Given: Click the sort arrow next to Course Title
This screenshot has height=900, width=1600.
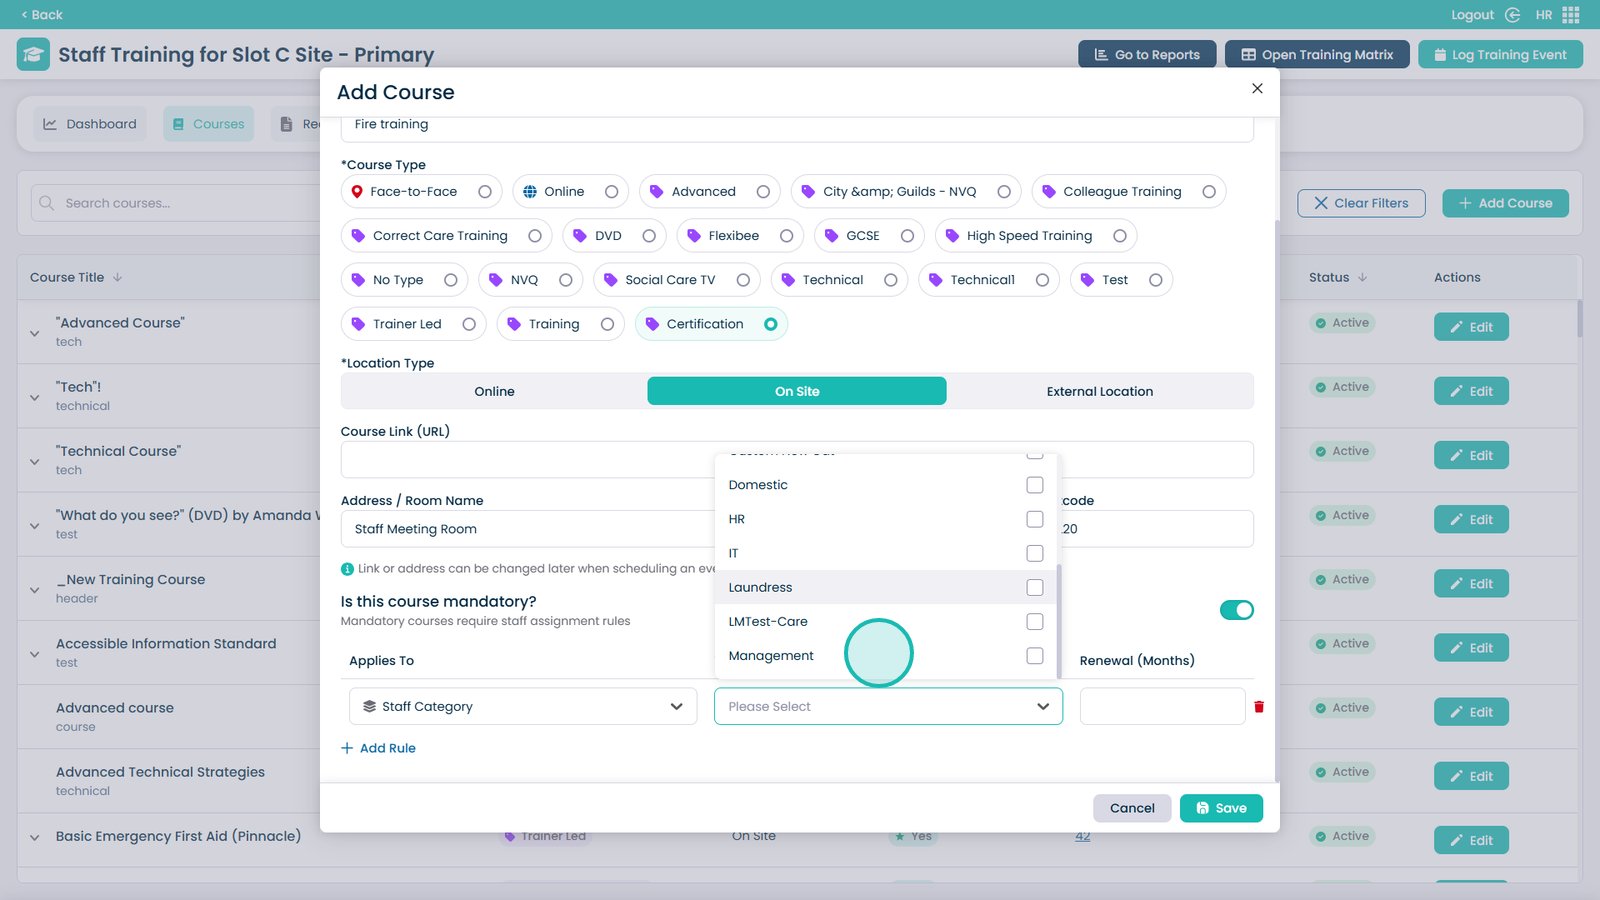Looking at the screenshot, I should pyautogui.click(x=117, y=278).
